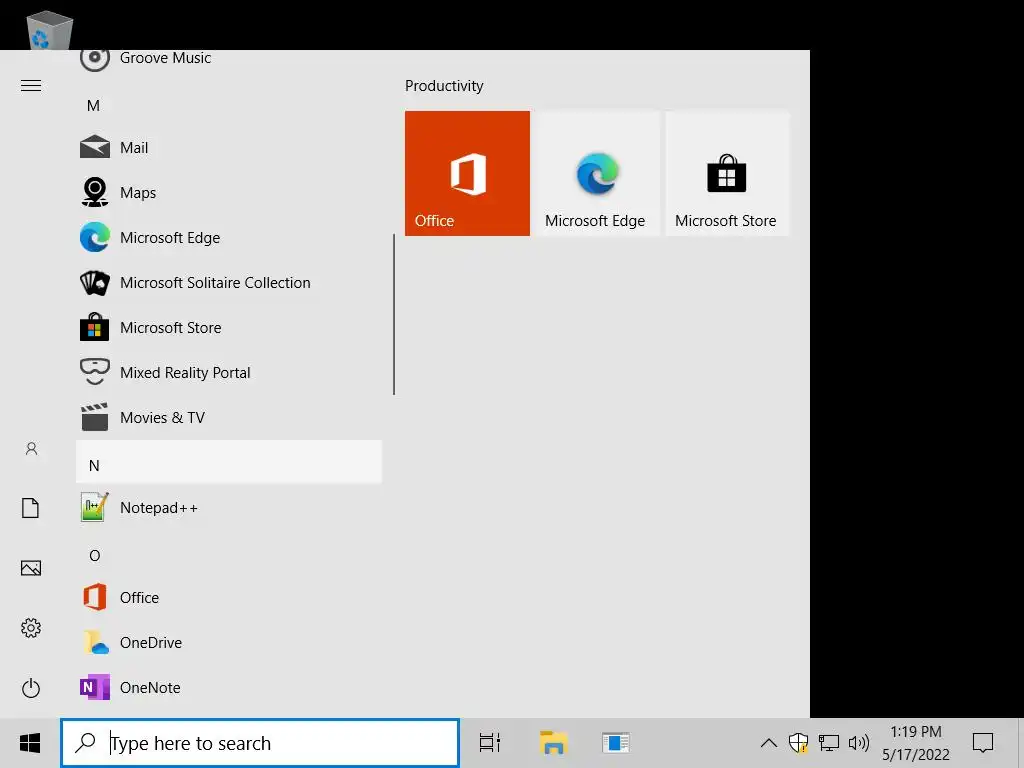This screenshot has width=1024, height=768.
Task: Open Documents from Start sidebar
Action: 31,508
